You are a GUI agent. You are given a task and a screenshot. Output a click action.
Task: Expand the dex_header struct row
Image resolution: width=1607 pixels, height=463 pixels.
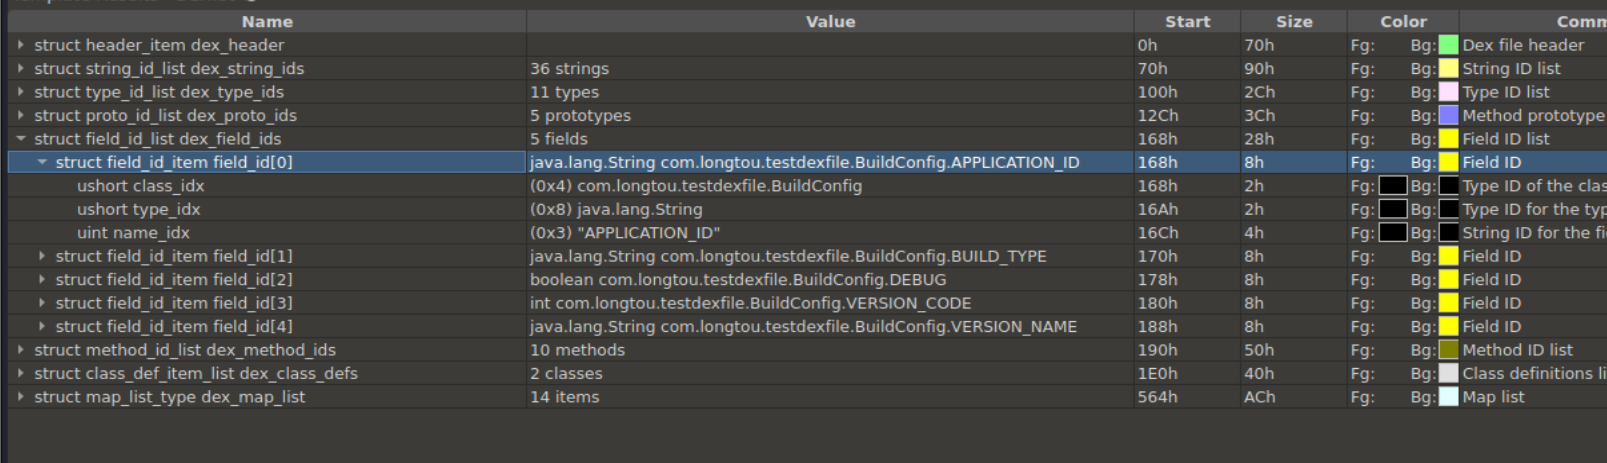(21, 45)
